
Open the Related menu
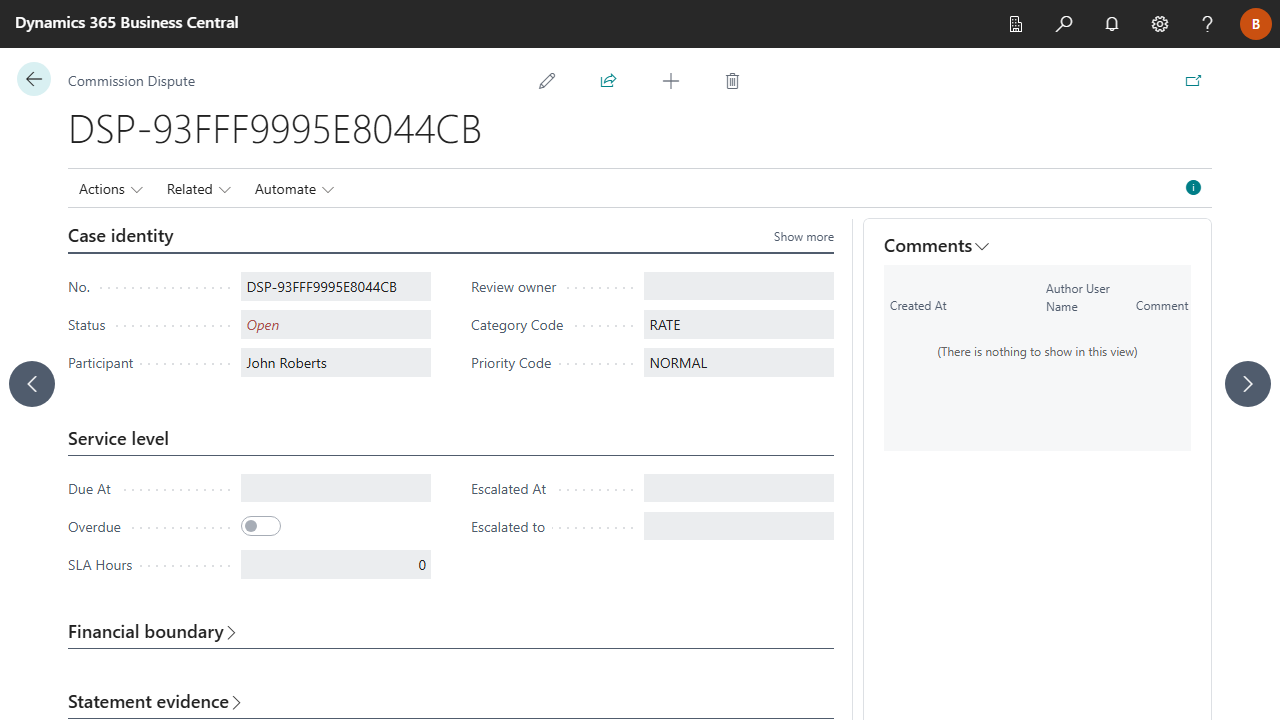[199, 189]
